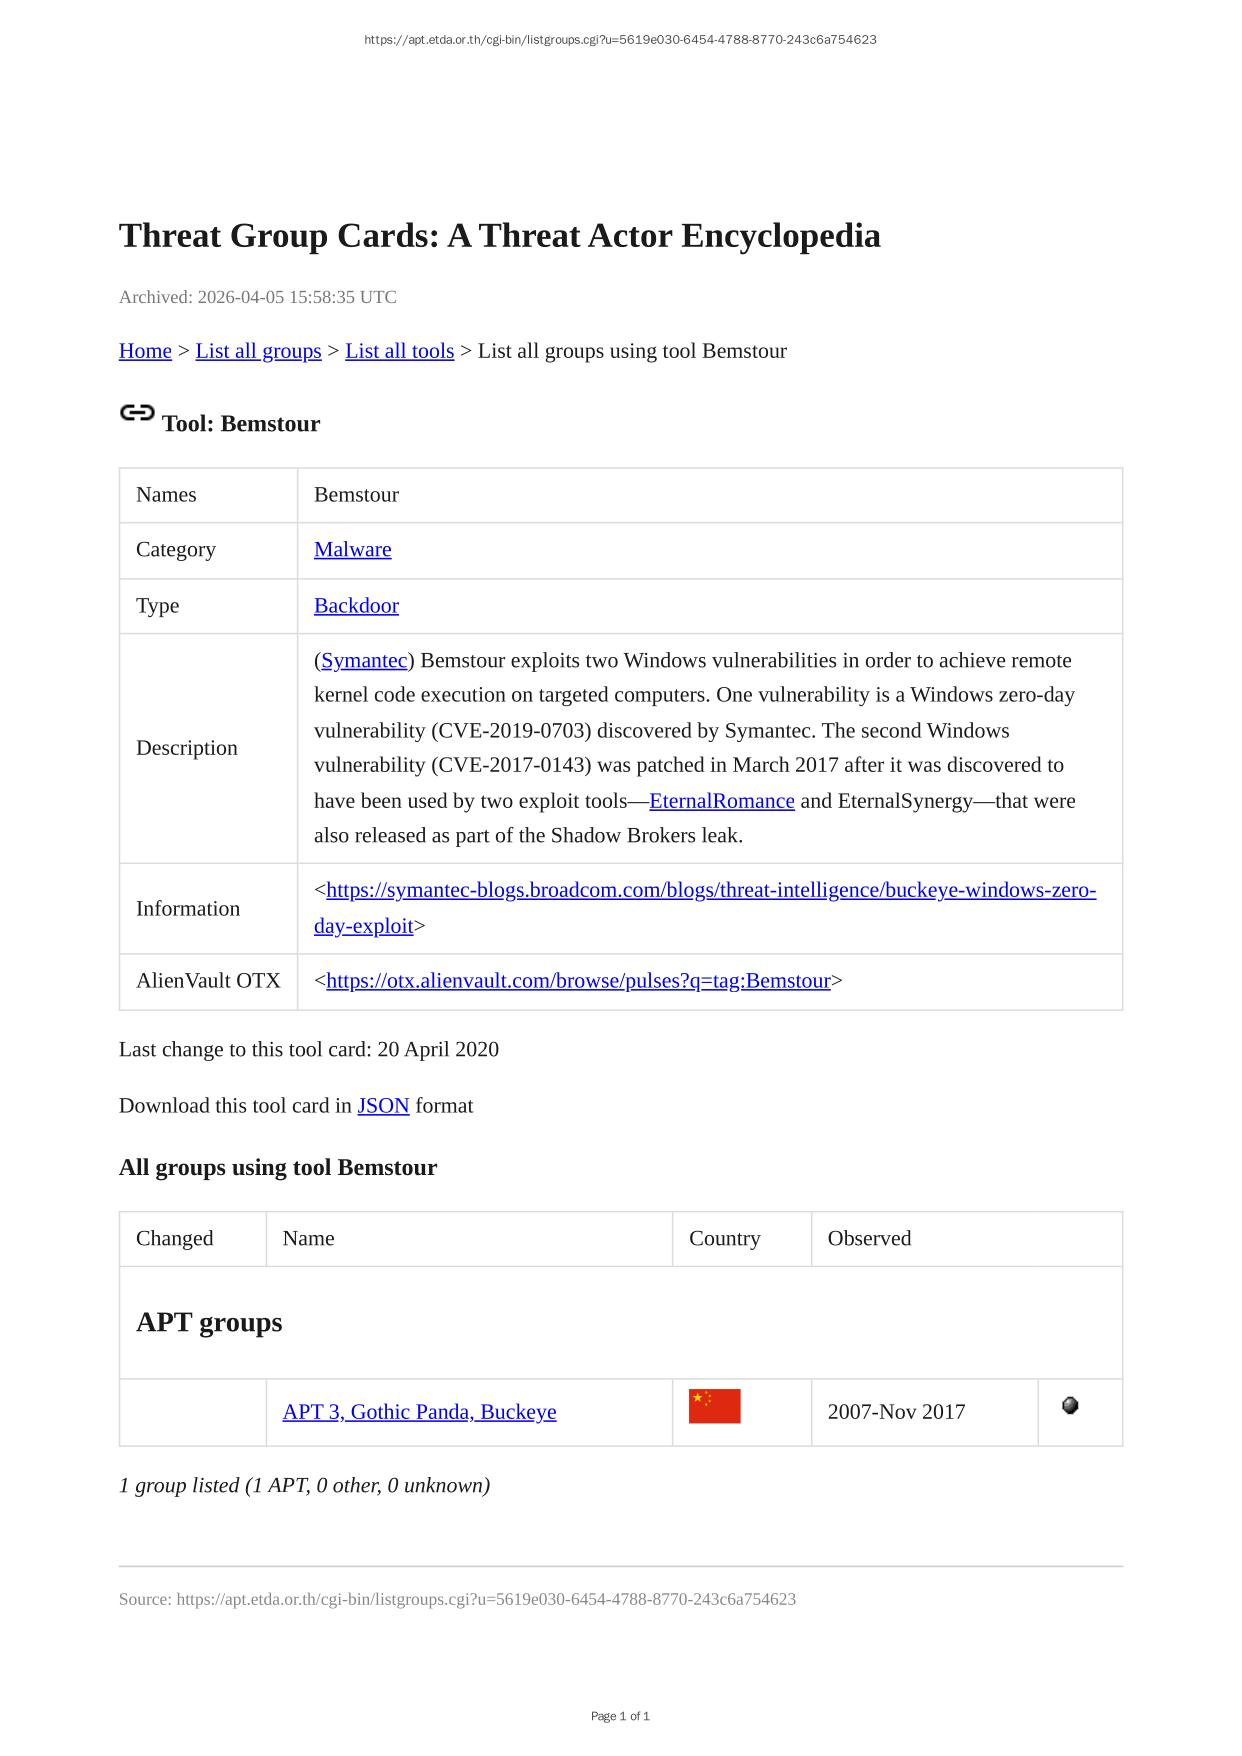Click the Observed column header

(869, 1239)
